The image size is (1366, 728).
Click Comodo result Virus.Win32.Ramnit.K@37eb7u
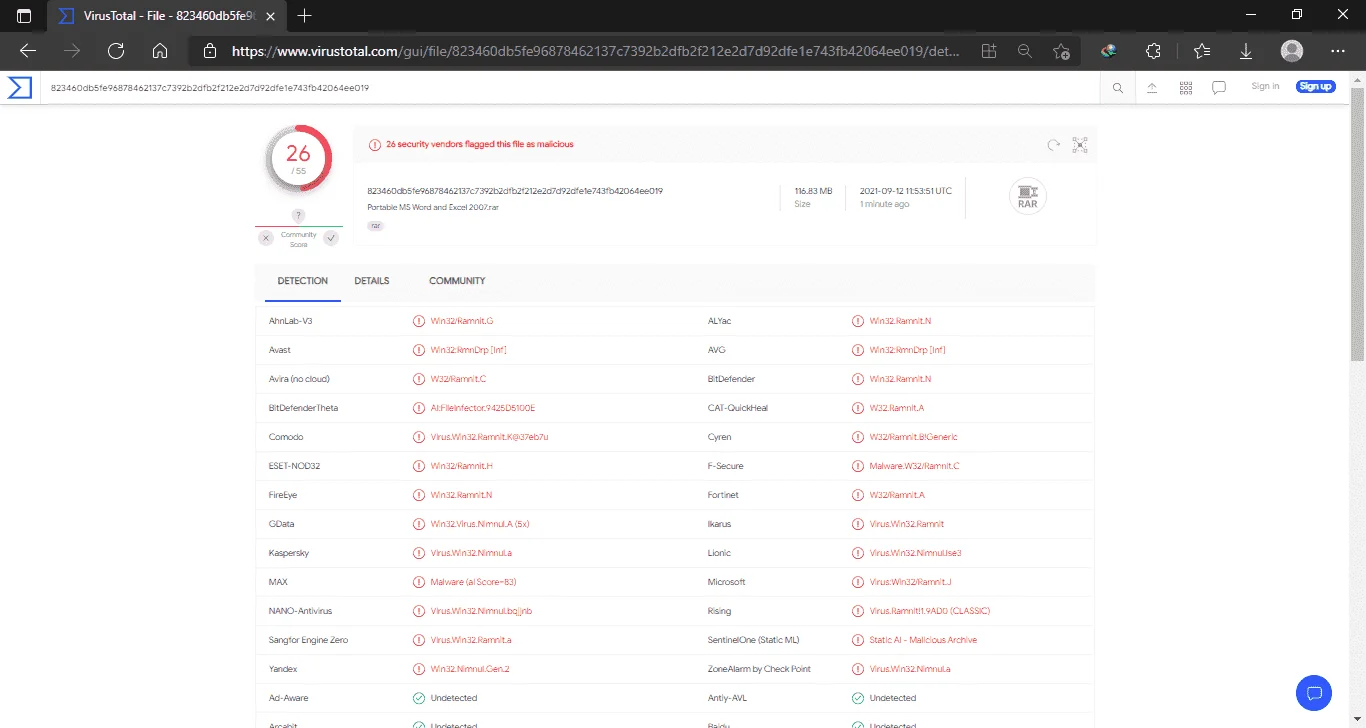[489, 437]
